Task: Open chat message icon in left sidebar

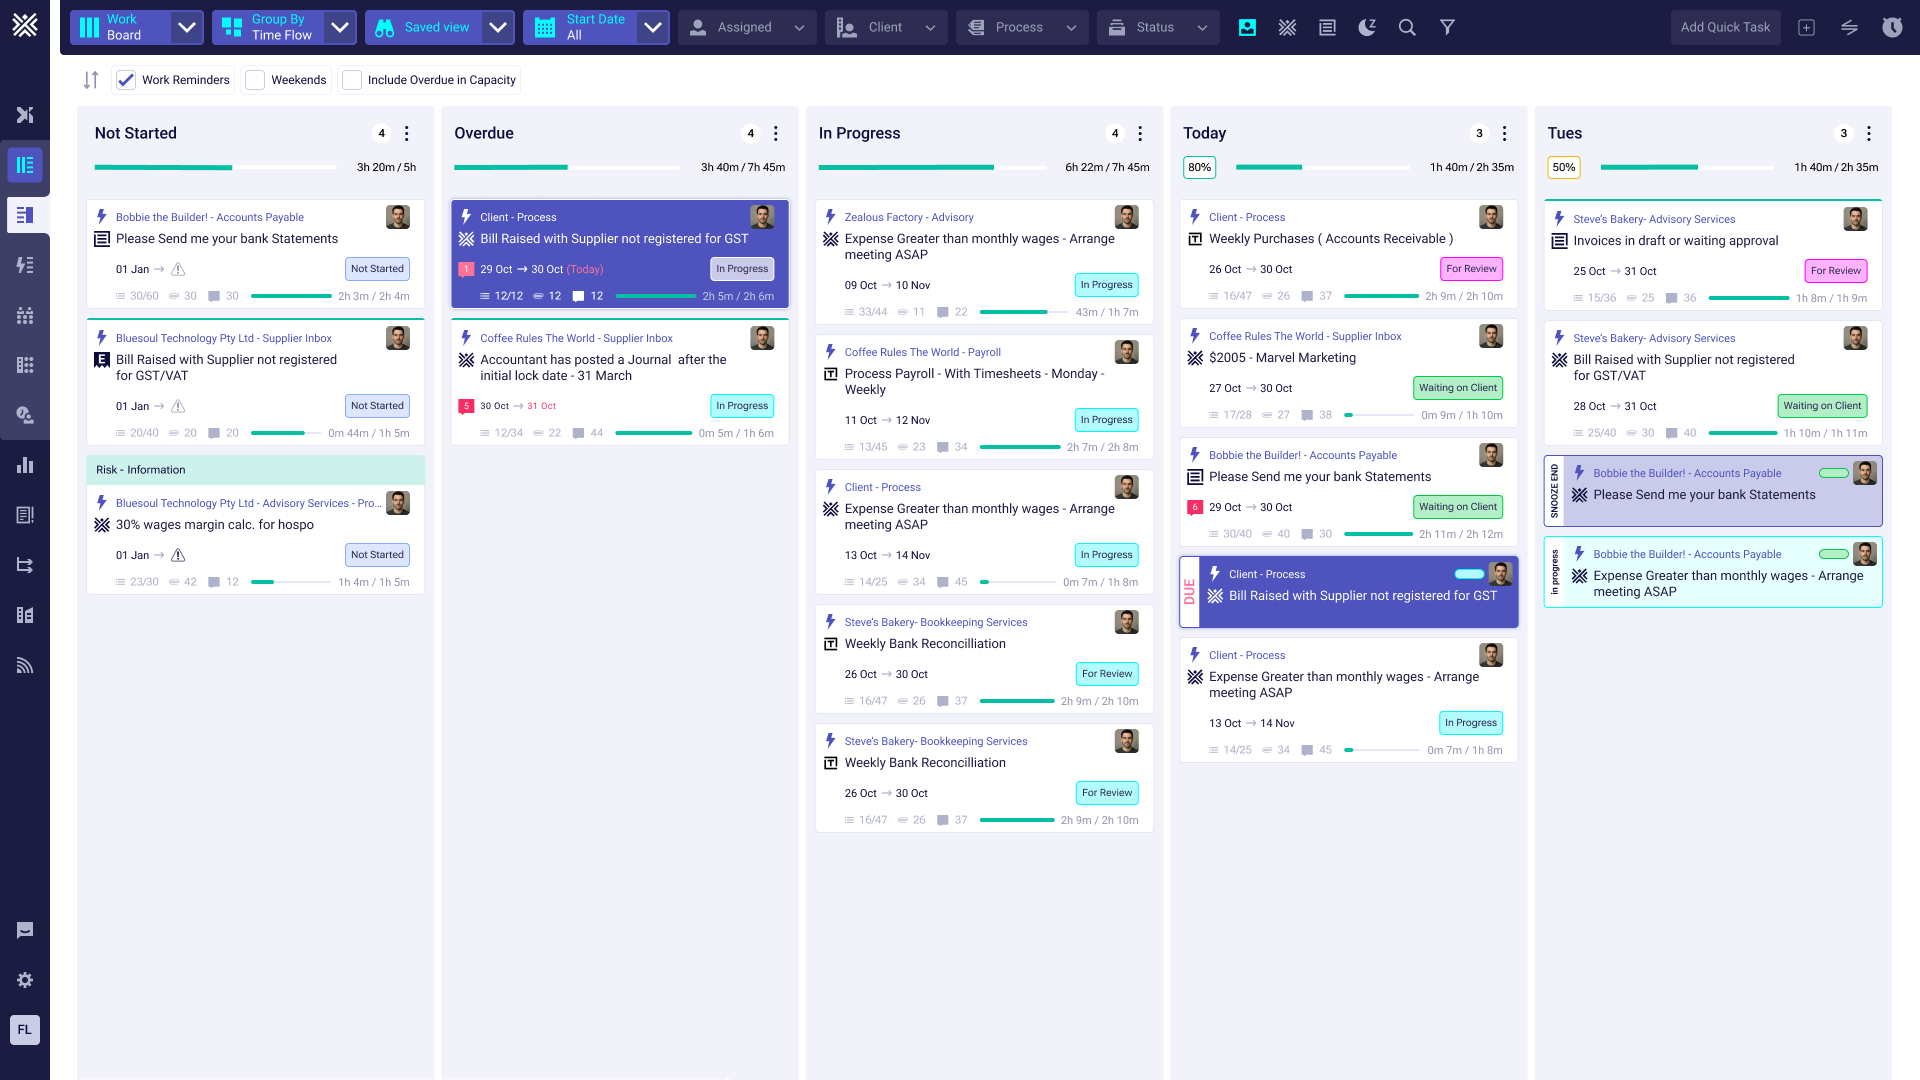Action: [25, 930]
